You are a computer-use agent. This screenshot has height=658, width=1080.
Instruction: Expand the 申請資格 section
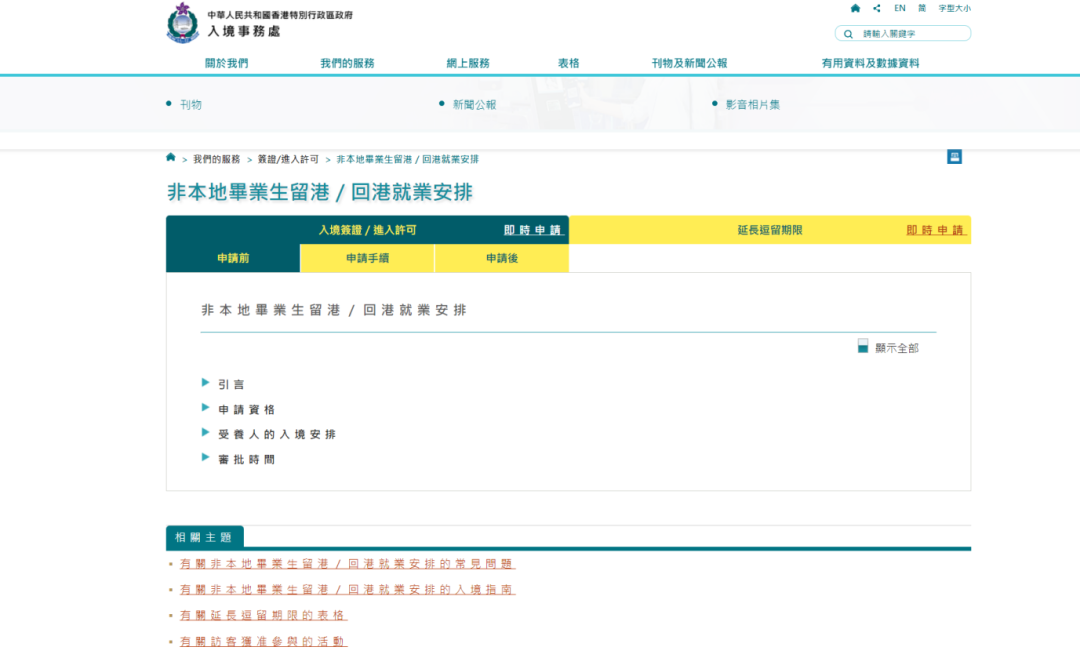247,409
